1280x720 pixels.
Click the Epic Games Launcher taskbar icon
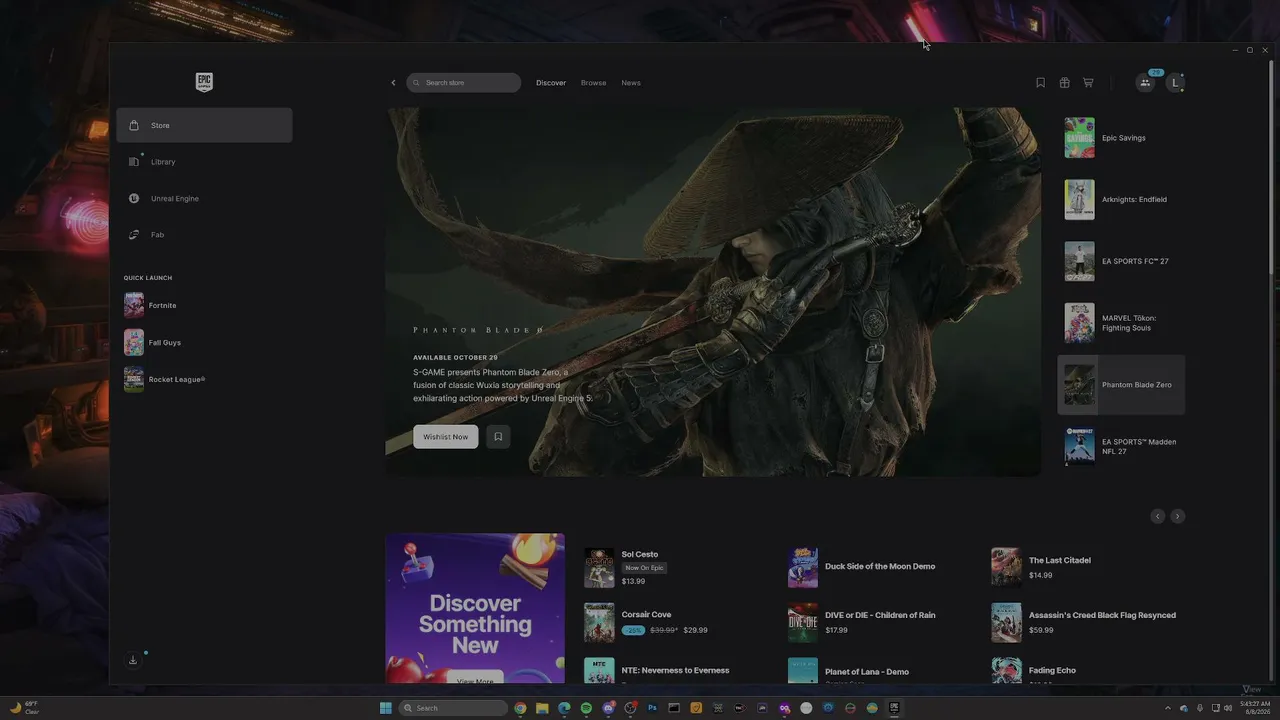(x=894, y=708)
